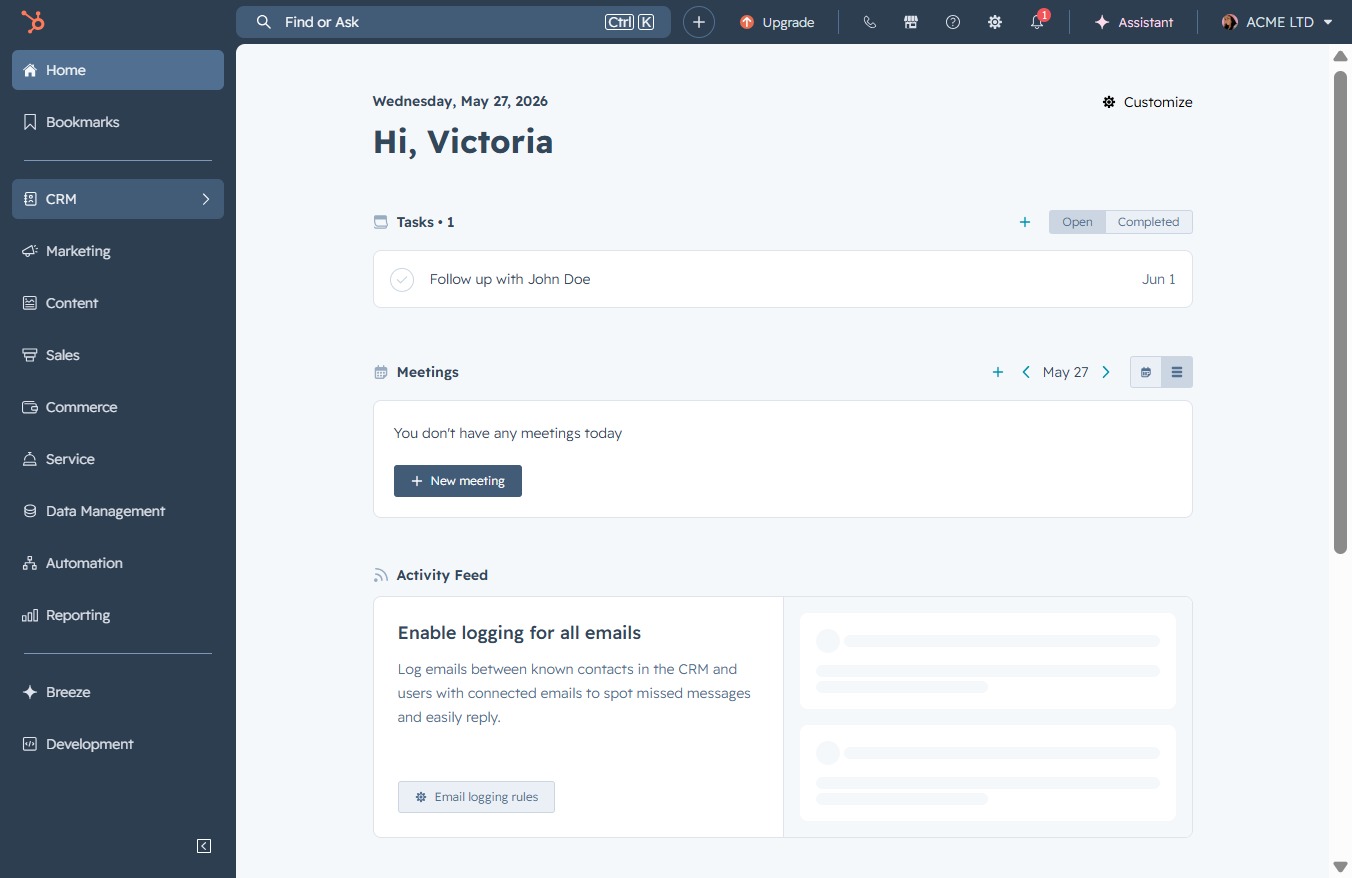This screenshot has height=878, width=1352.
Task: Switch Meetings to list view
Action: [1177, 372]
